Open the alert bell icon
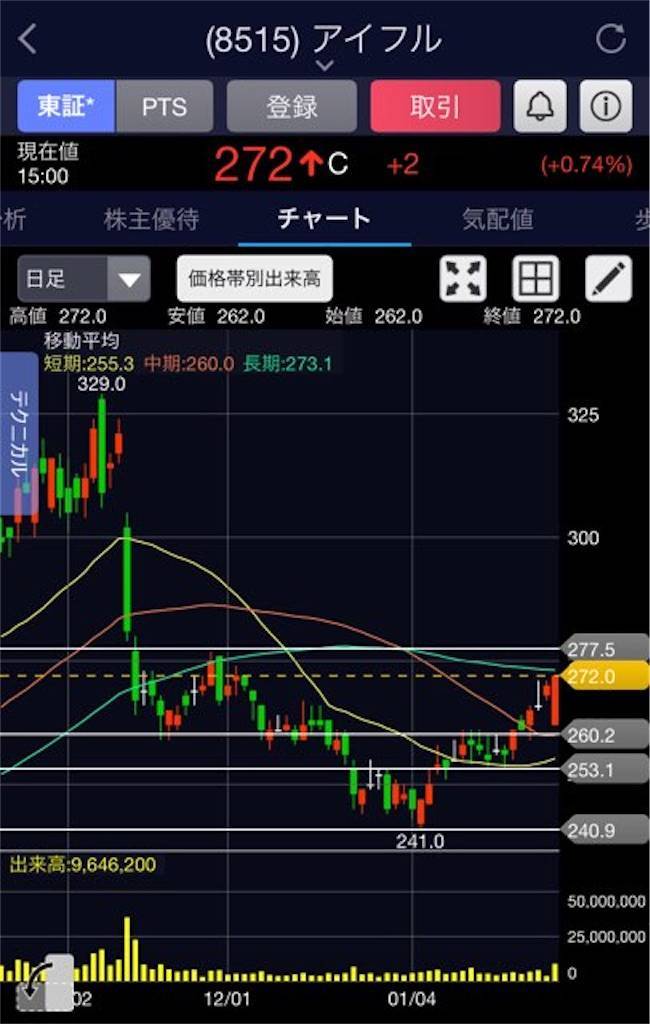The height and width of the screenshot is (1024, 650). 540,106
